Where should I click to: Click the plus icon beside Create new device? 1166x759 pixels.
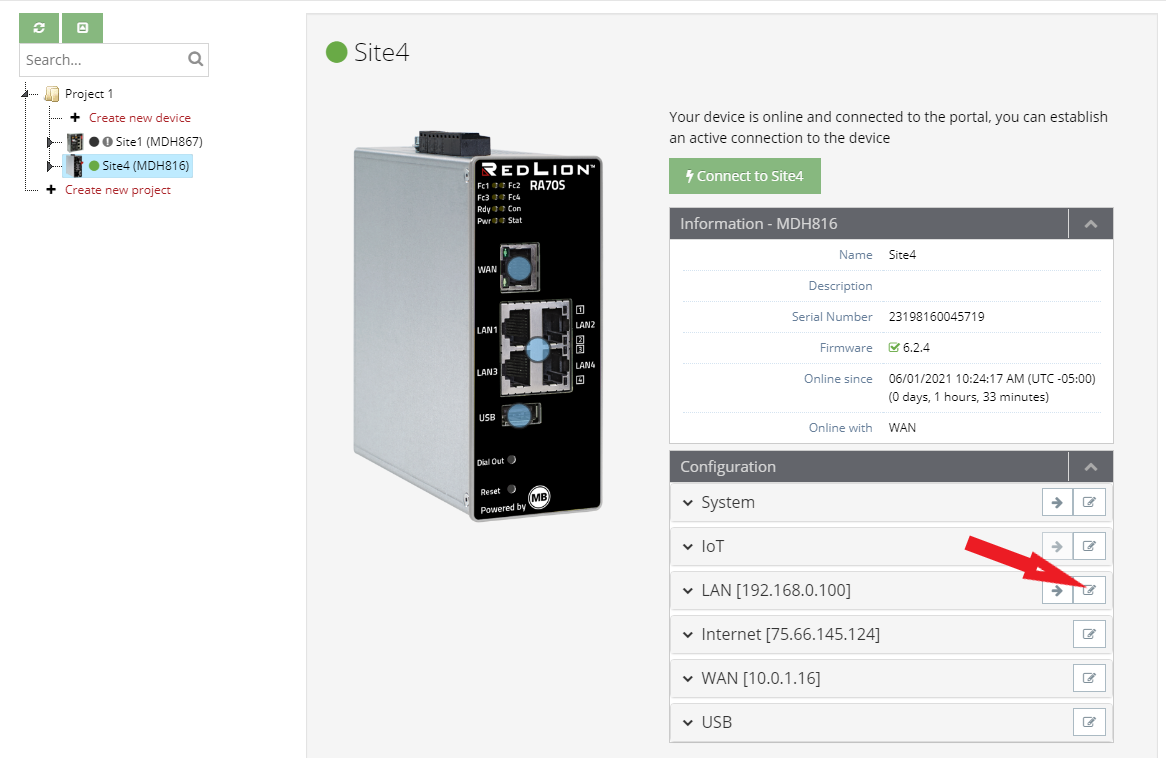point(75,117)
